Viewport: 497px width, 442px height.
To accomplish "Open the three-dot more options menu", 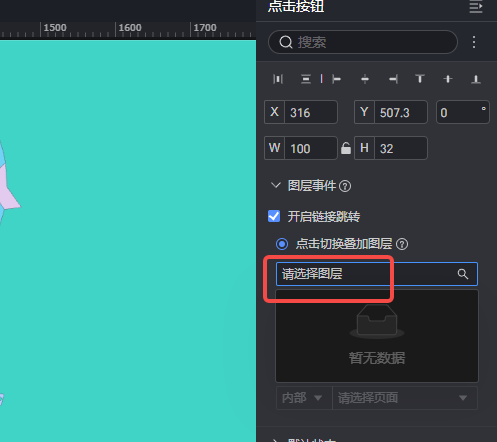I will (474, 42).
